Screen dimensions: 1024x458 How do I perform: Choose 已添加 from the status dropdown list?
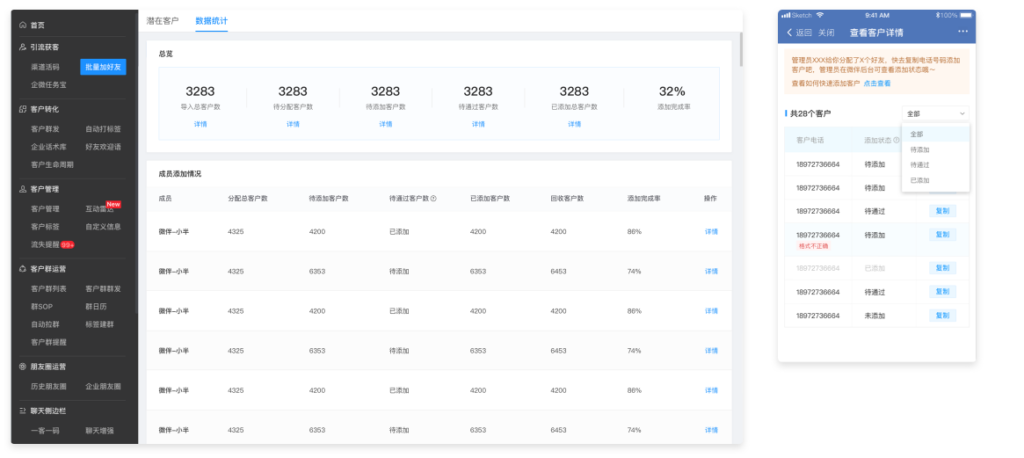point(919,180)
